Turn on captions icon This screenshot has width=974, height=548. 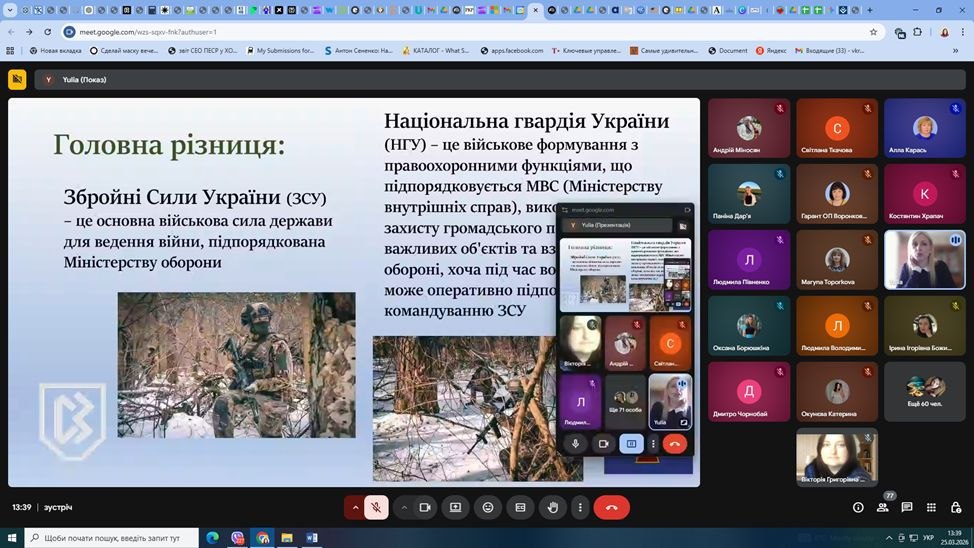click(520, 507)
